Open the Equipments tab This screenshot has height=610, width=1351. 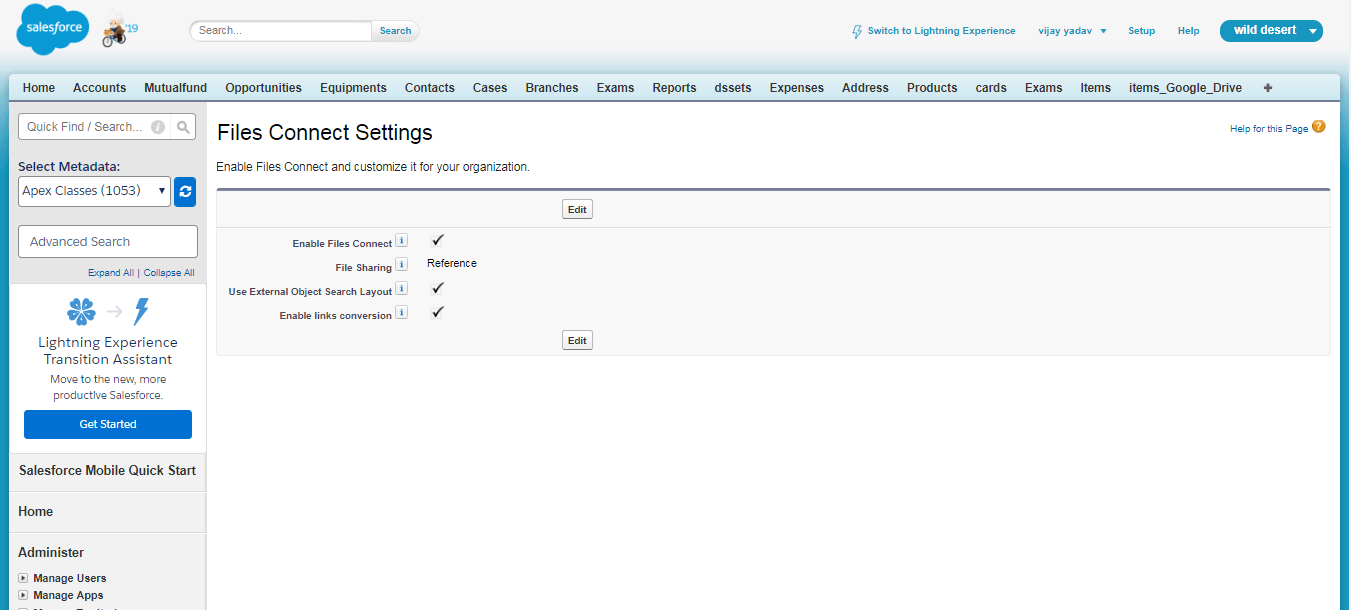pos(353,88)
